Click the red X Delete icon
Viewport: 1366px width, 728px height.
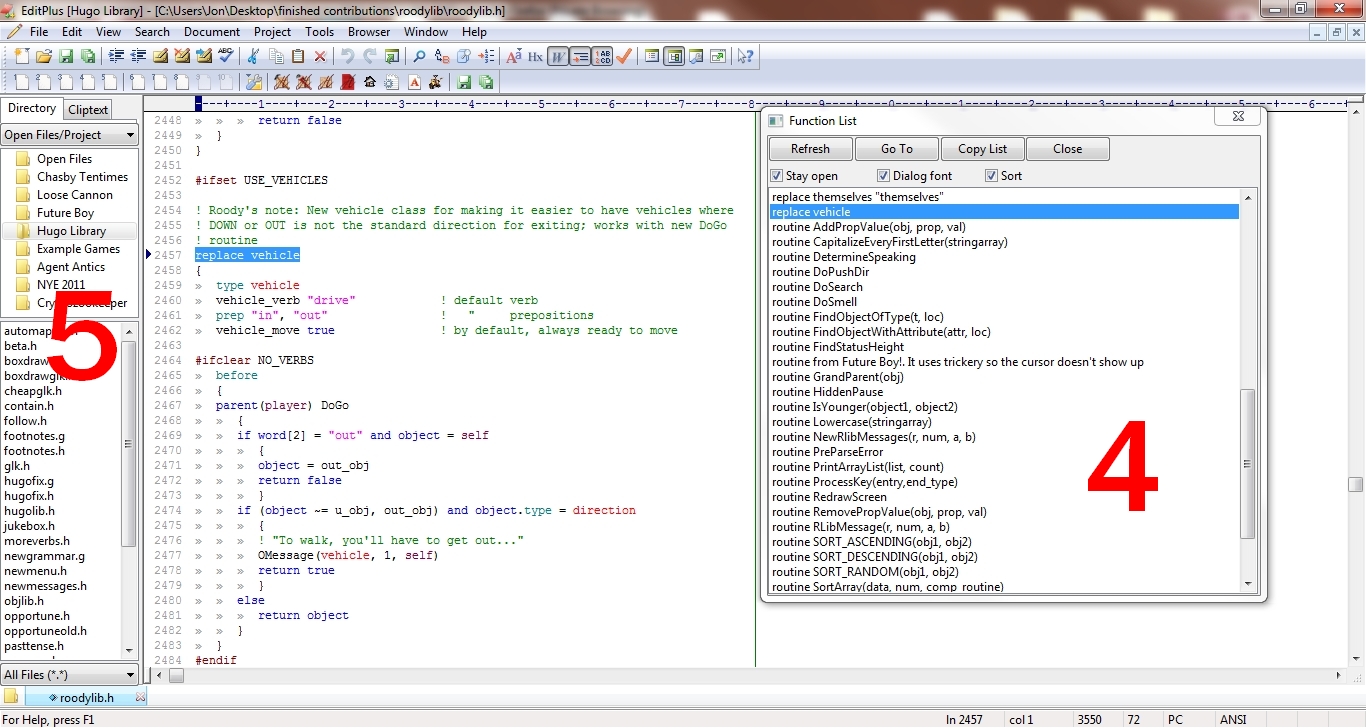[320, 56]
